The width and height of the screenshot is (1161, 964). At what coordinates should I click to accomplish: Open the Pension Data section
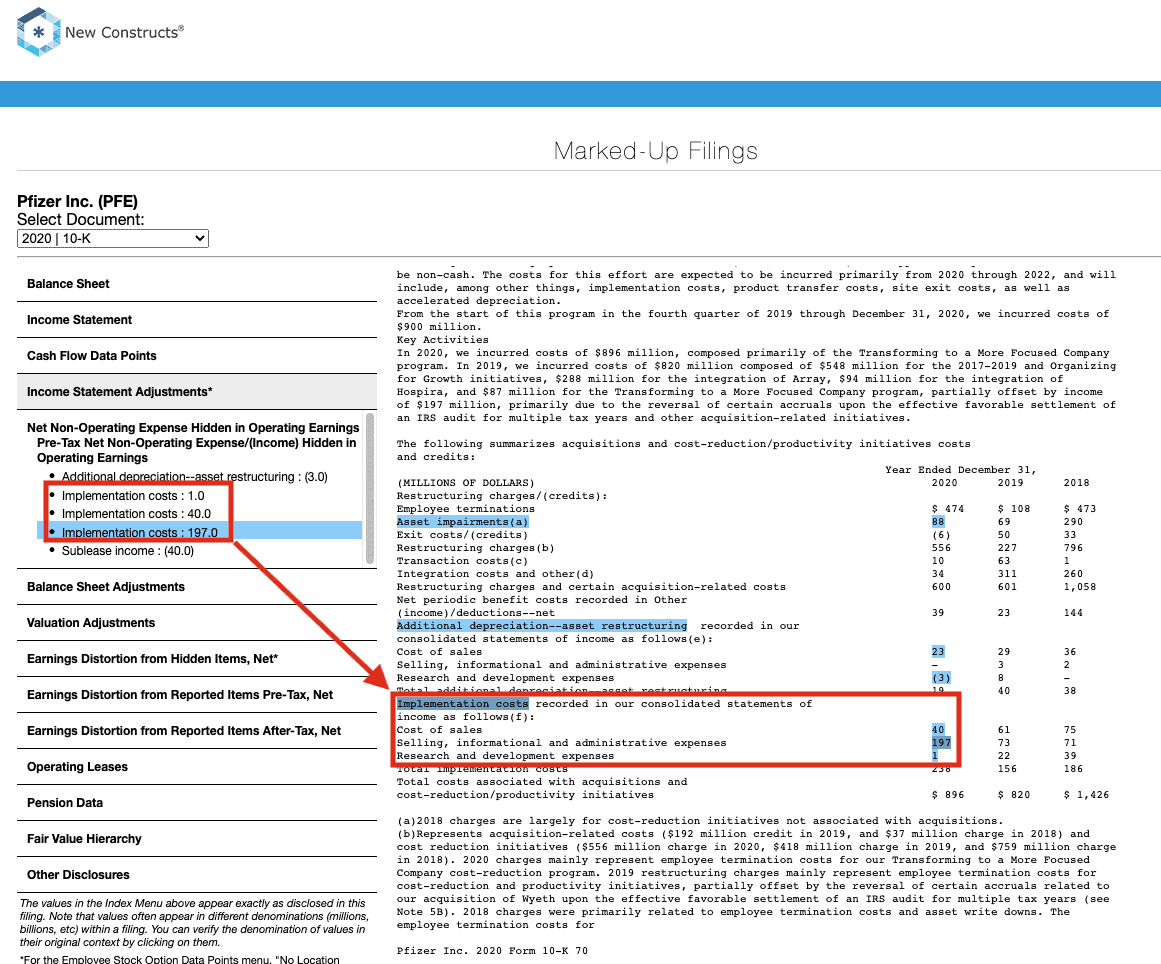tap(197, 803)
